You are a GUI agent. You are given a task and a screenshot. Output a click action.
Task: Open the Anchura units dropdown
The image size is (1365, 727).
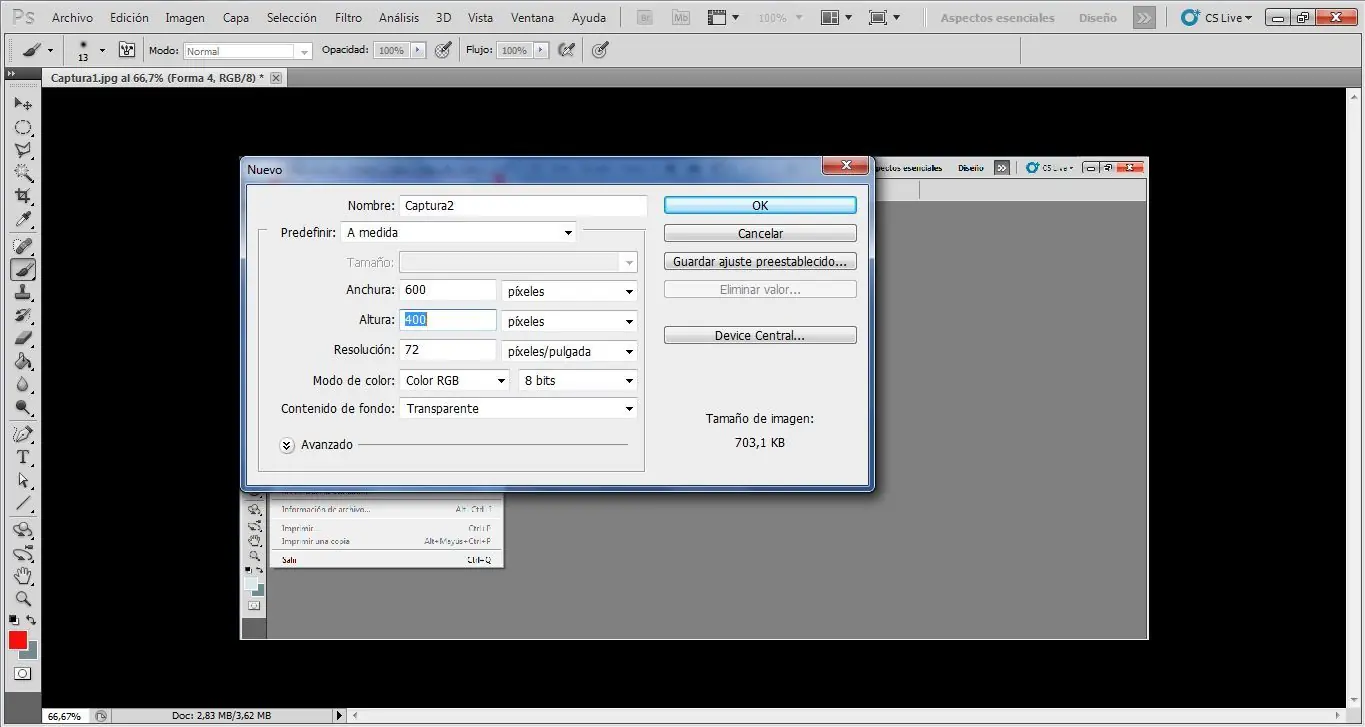569,291
